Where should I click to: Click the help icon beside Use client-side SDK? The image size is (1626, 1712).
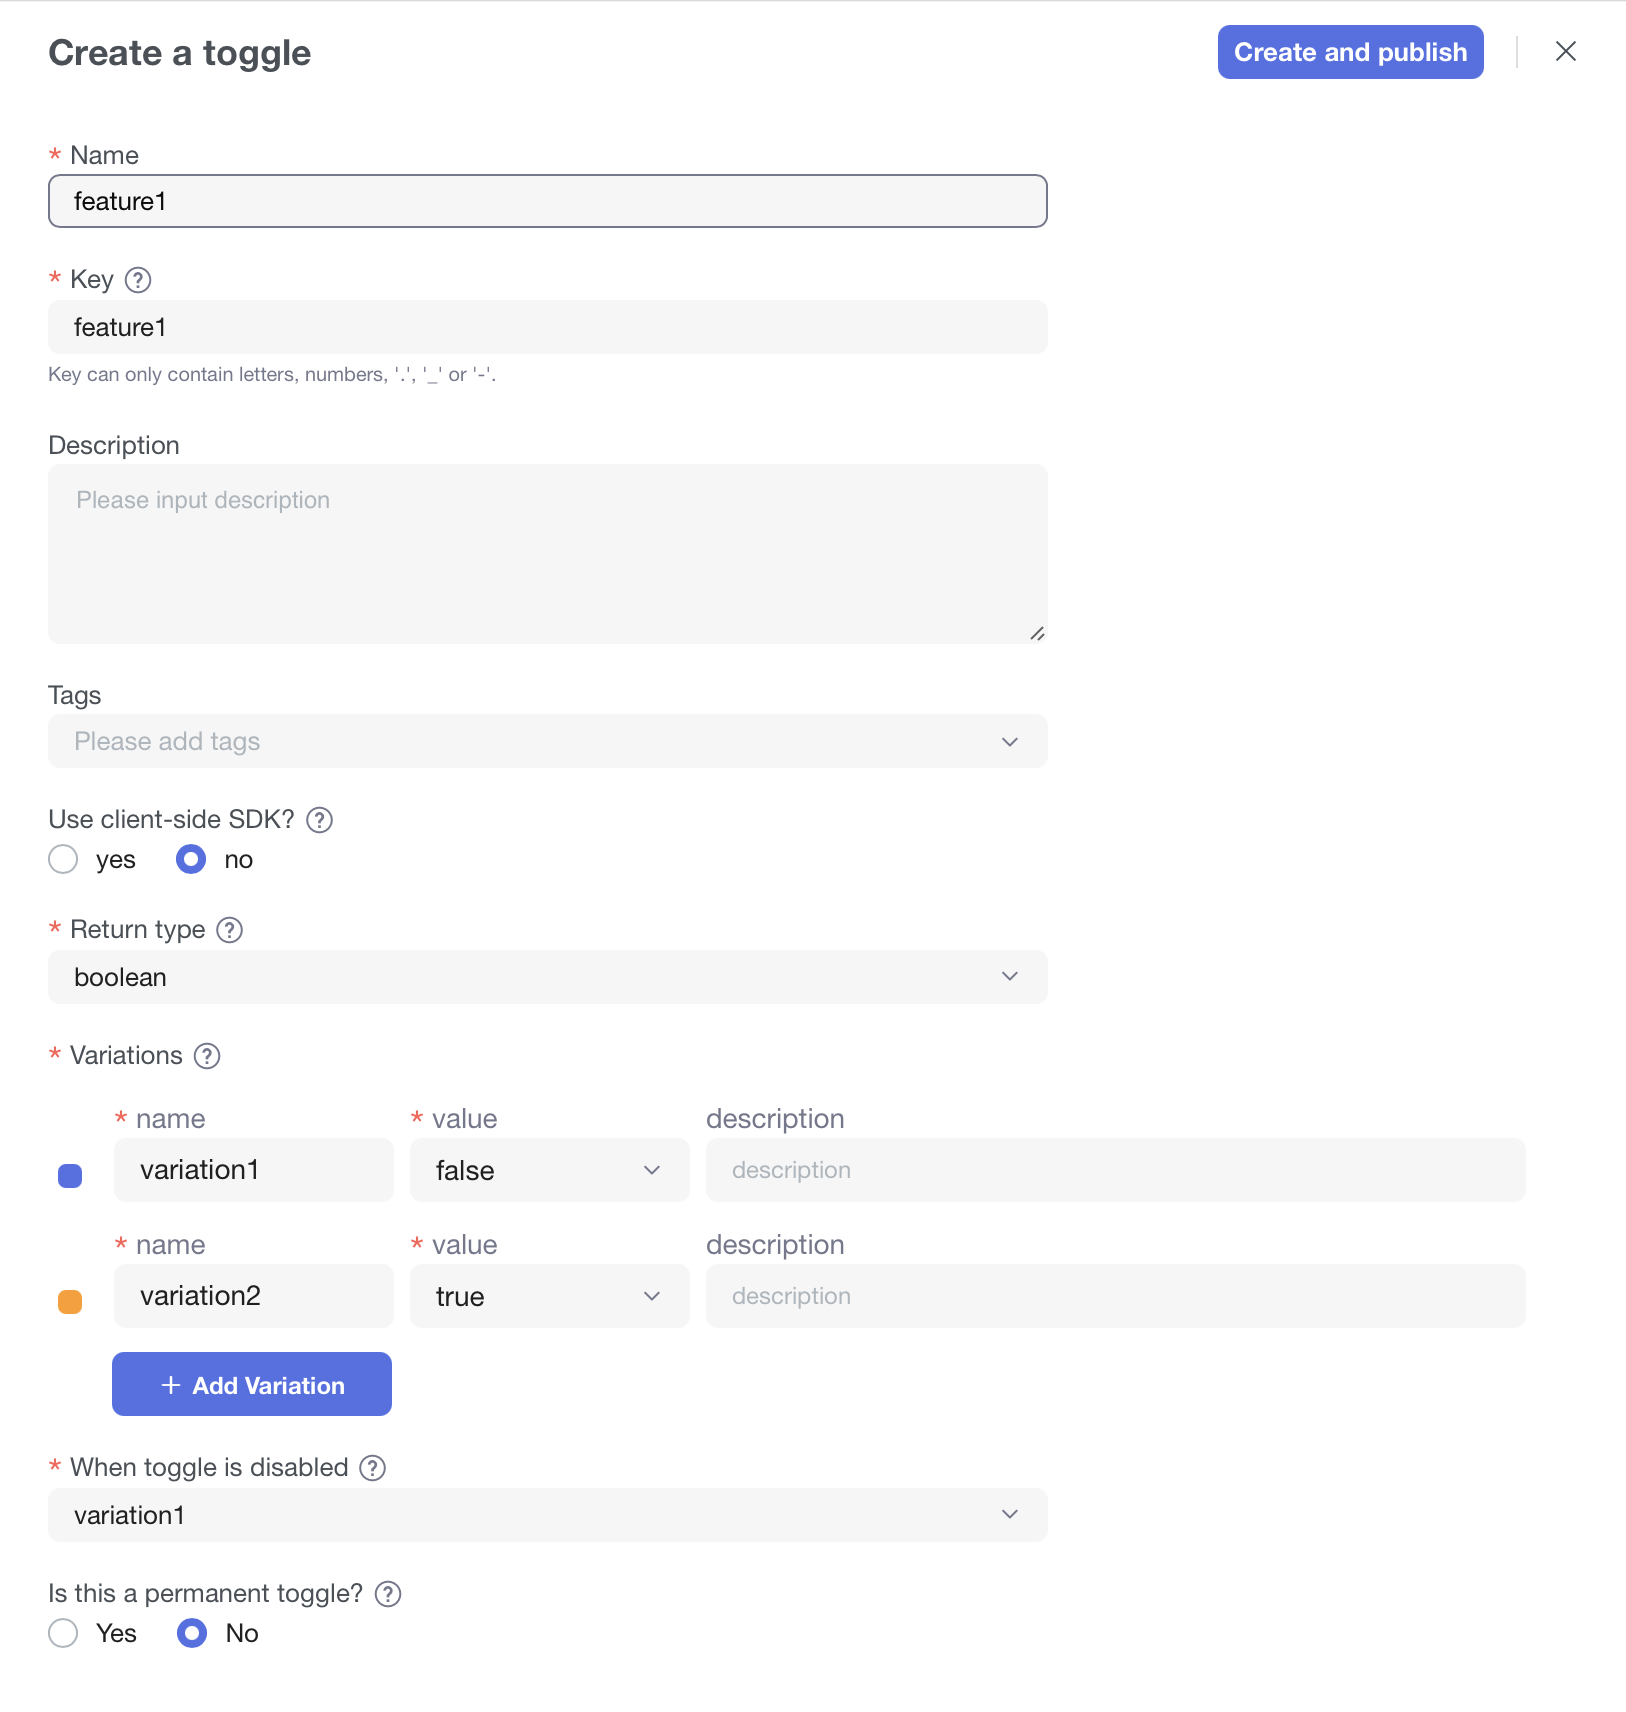(x=319, y=820)
